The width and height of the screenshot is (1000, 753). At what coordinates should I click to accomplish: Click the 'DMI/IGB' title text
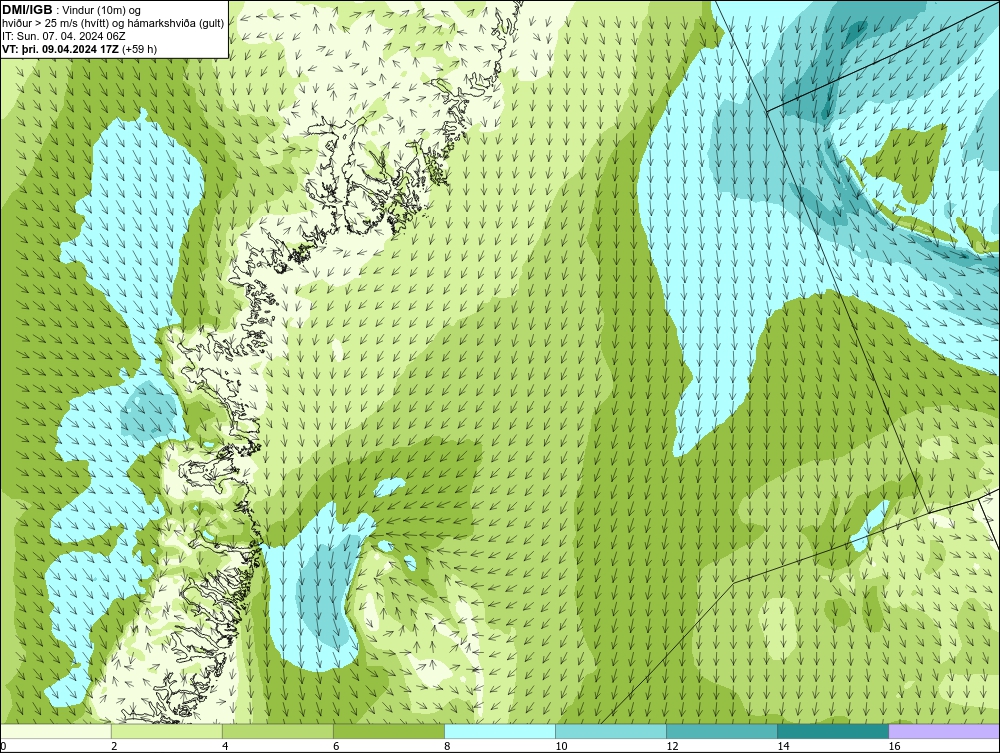27,10
